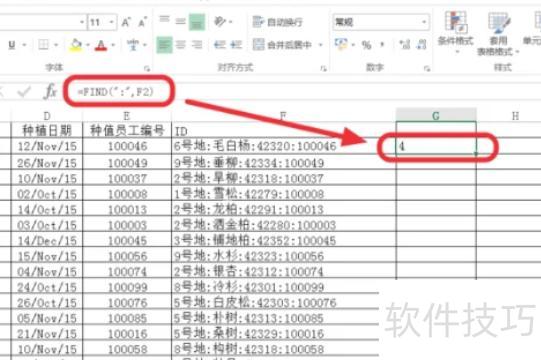Select cell 21/Nov/15
541x360 pixels.
coord(47,333)
